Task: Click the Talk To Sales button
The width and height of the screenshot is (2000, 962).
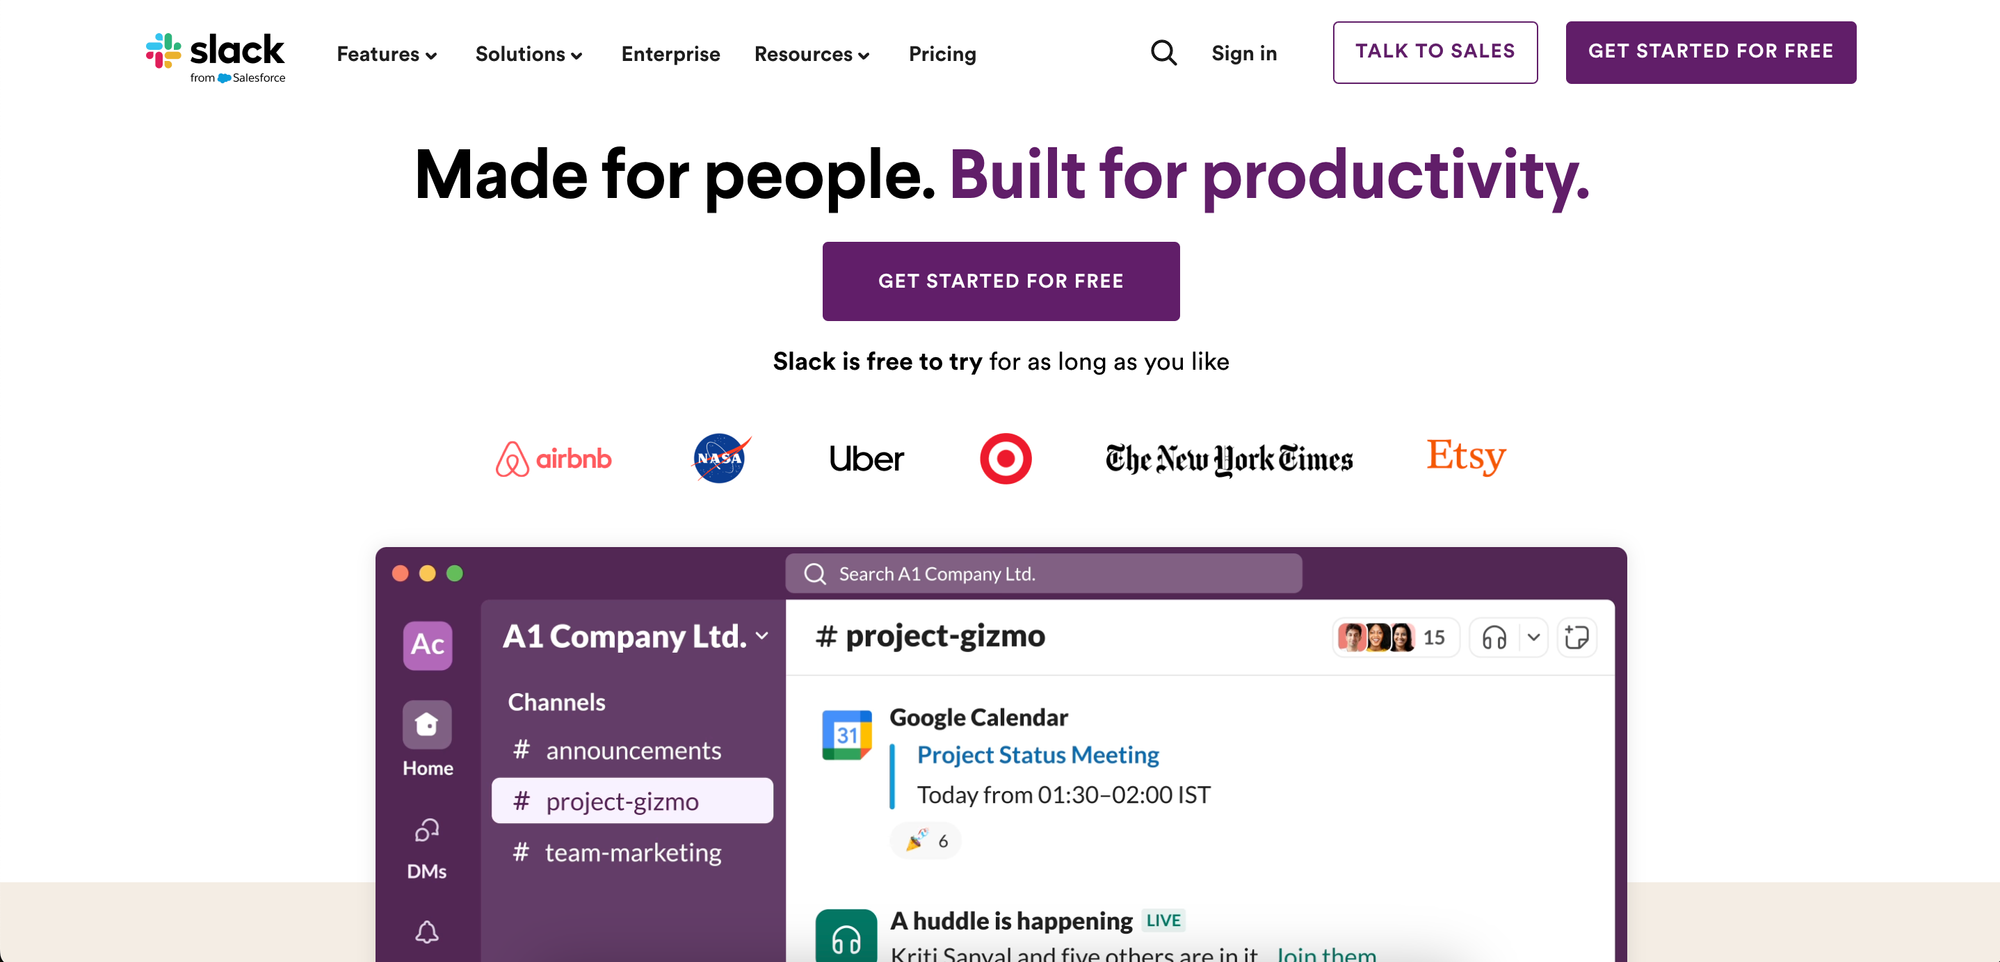Action: (1434, 52)
